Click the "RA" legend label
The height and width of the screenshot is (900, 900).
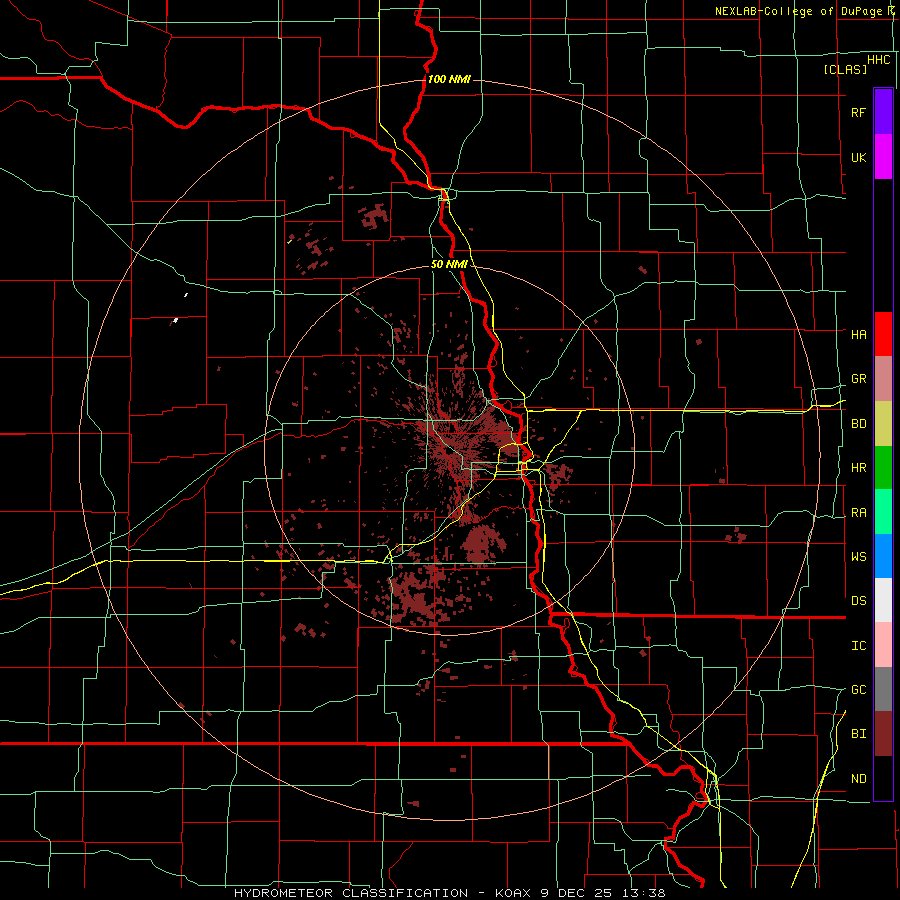click(x=858, y=513)
